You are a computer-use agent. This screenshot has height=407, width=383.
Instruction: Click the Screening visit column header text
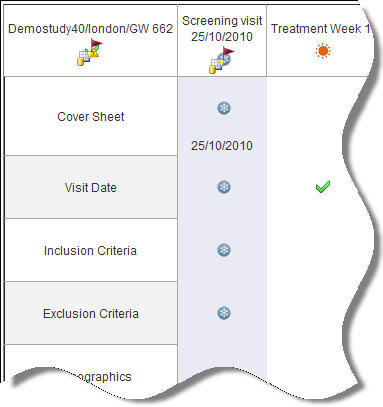(x=222, y=21)
